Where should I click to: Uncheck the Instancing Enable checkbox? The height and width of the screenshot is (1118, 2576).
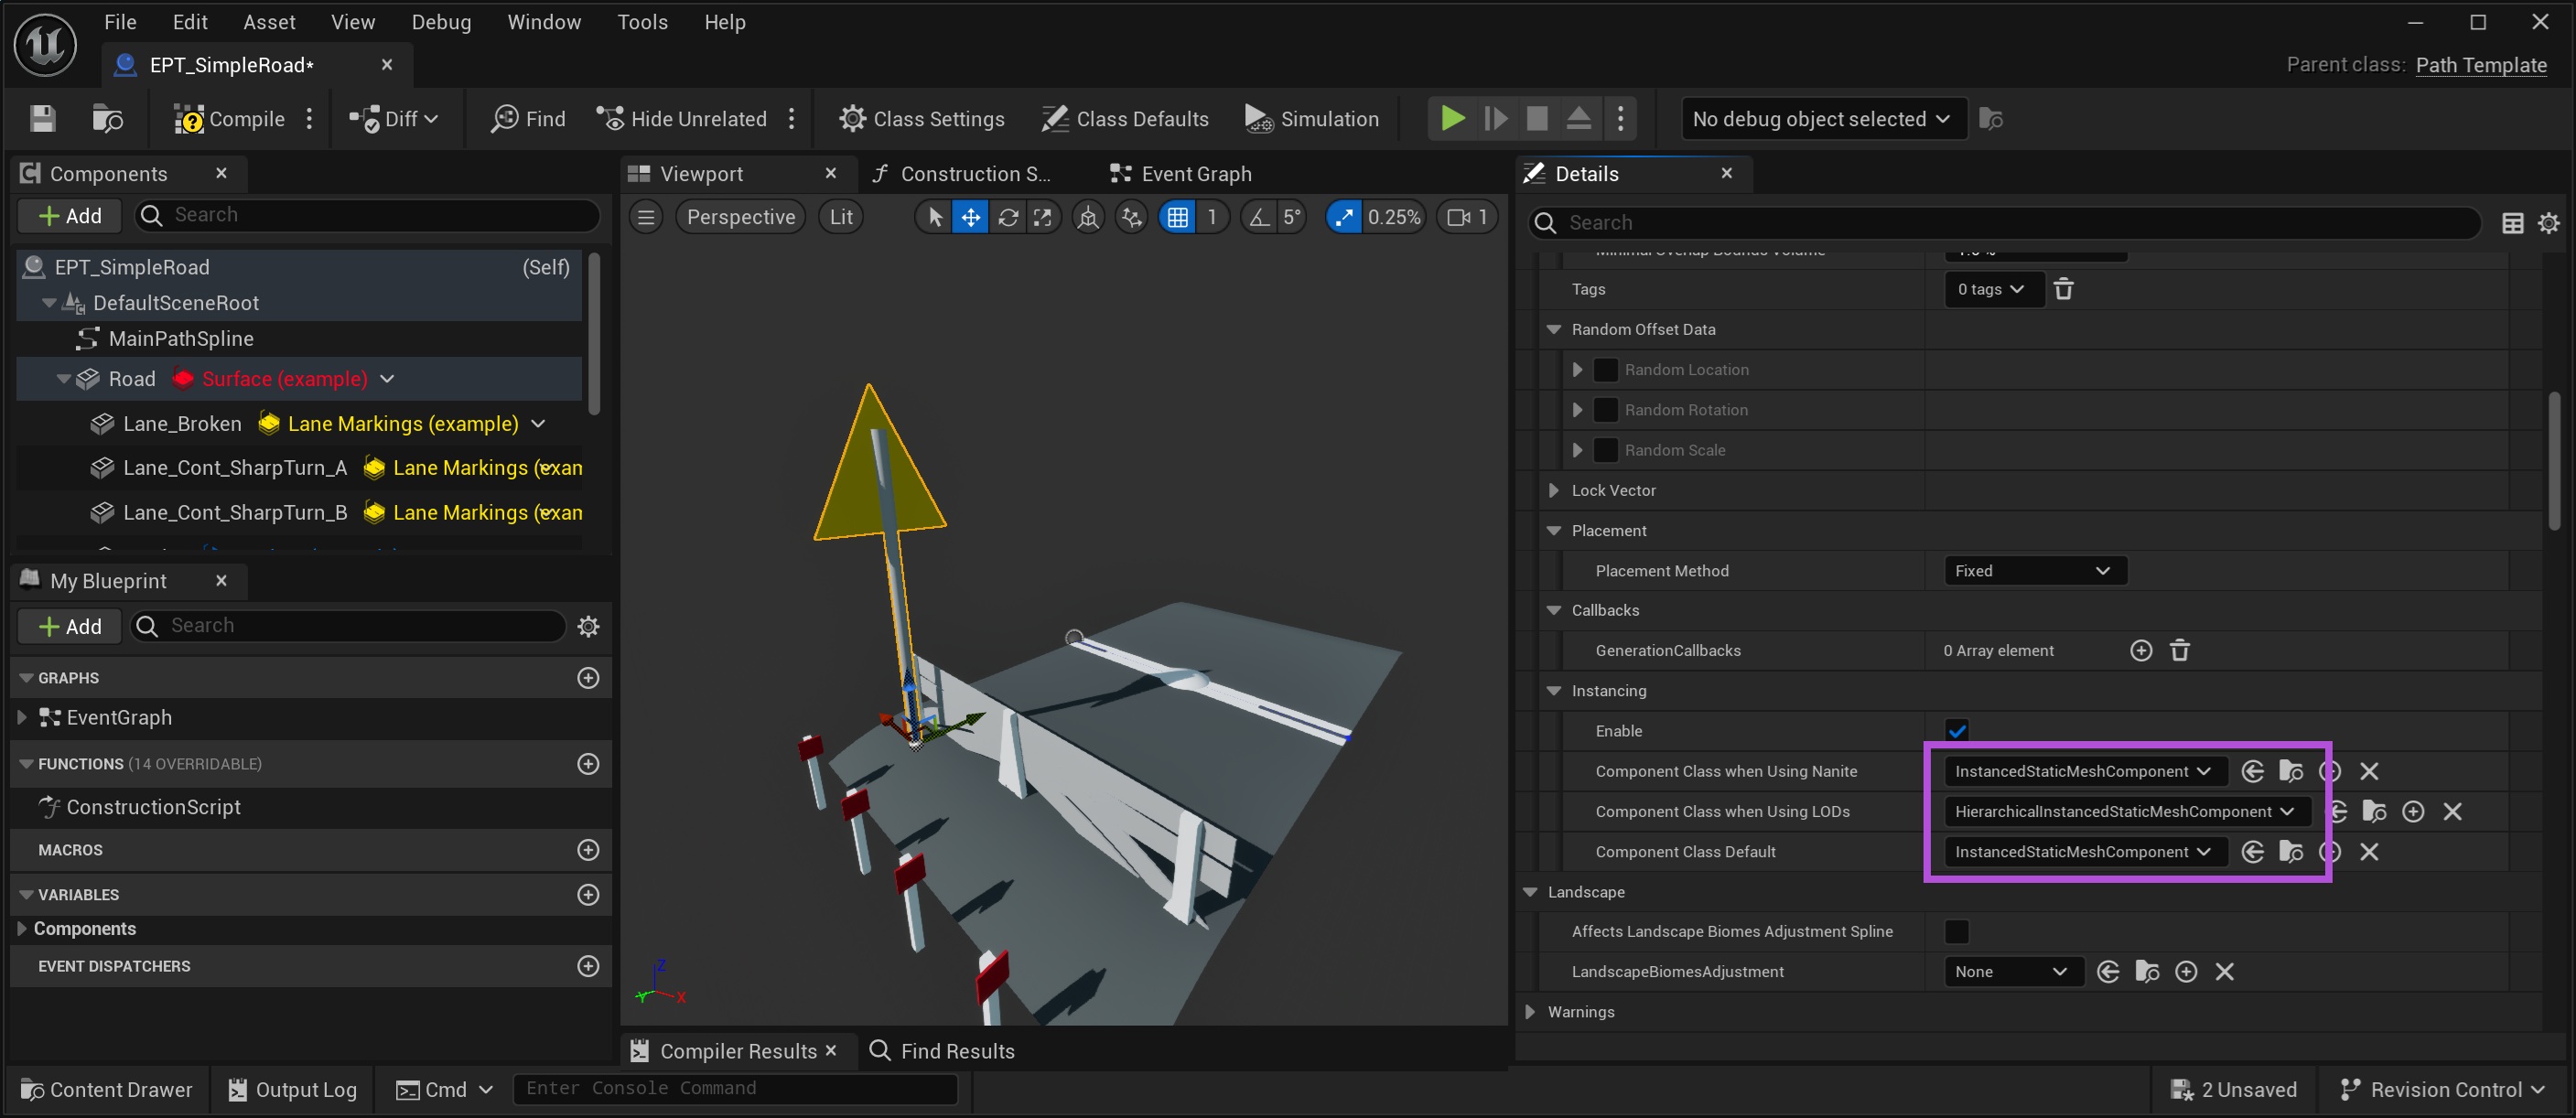click(x=1956, y=731)
